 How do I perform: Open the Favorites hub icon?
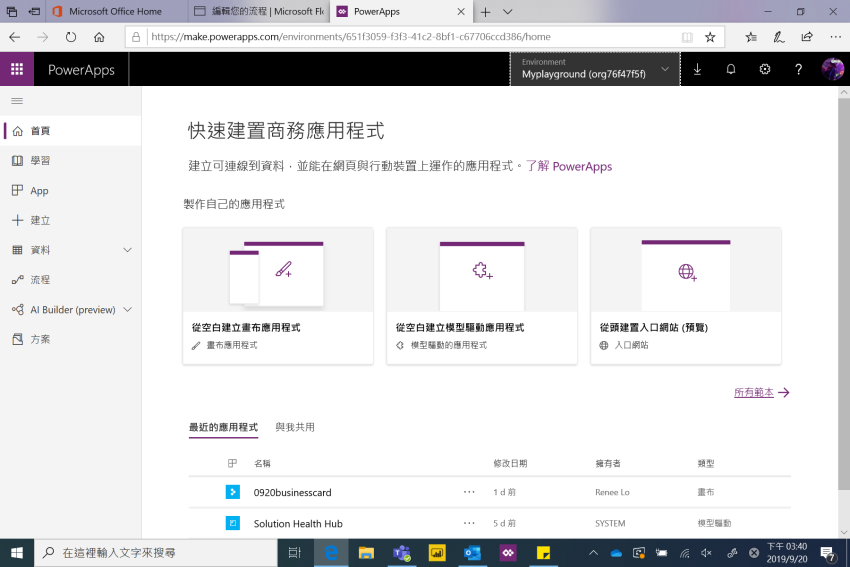click(751, 37)
